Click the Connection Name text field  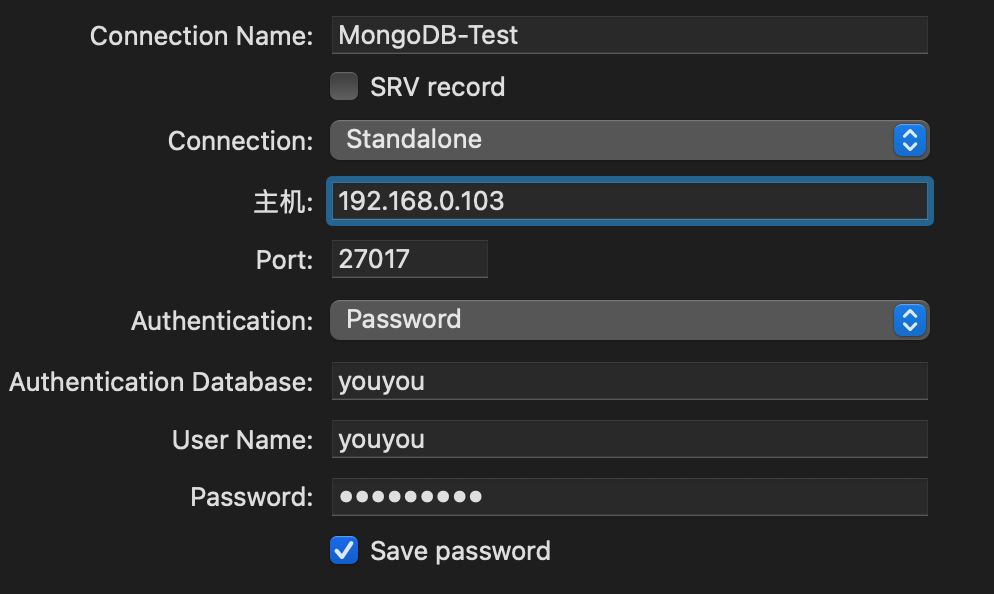tap(628, 36)
